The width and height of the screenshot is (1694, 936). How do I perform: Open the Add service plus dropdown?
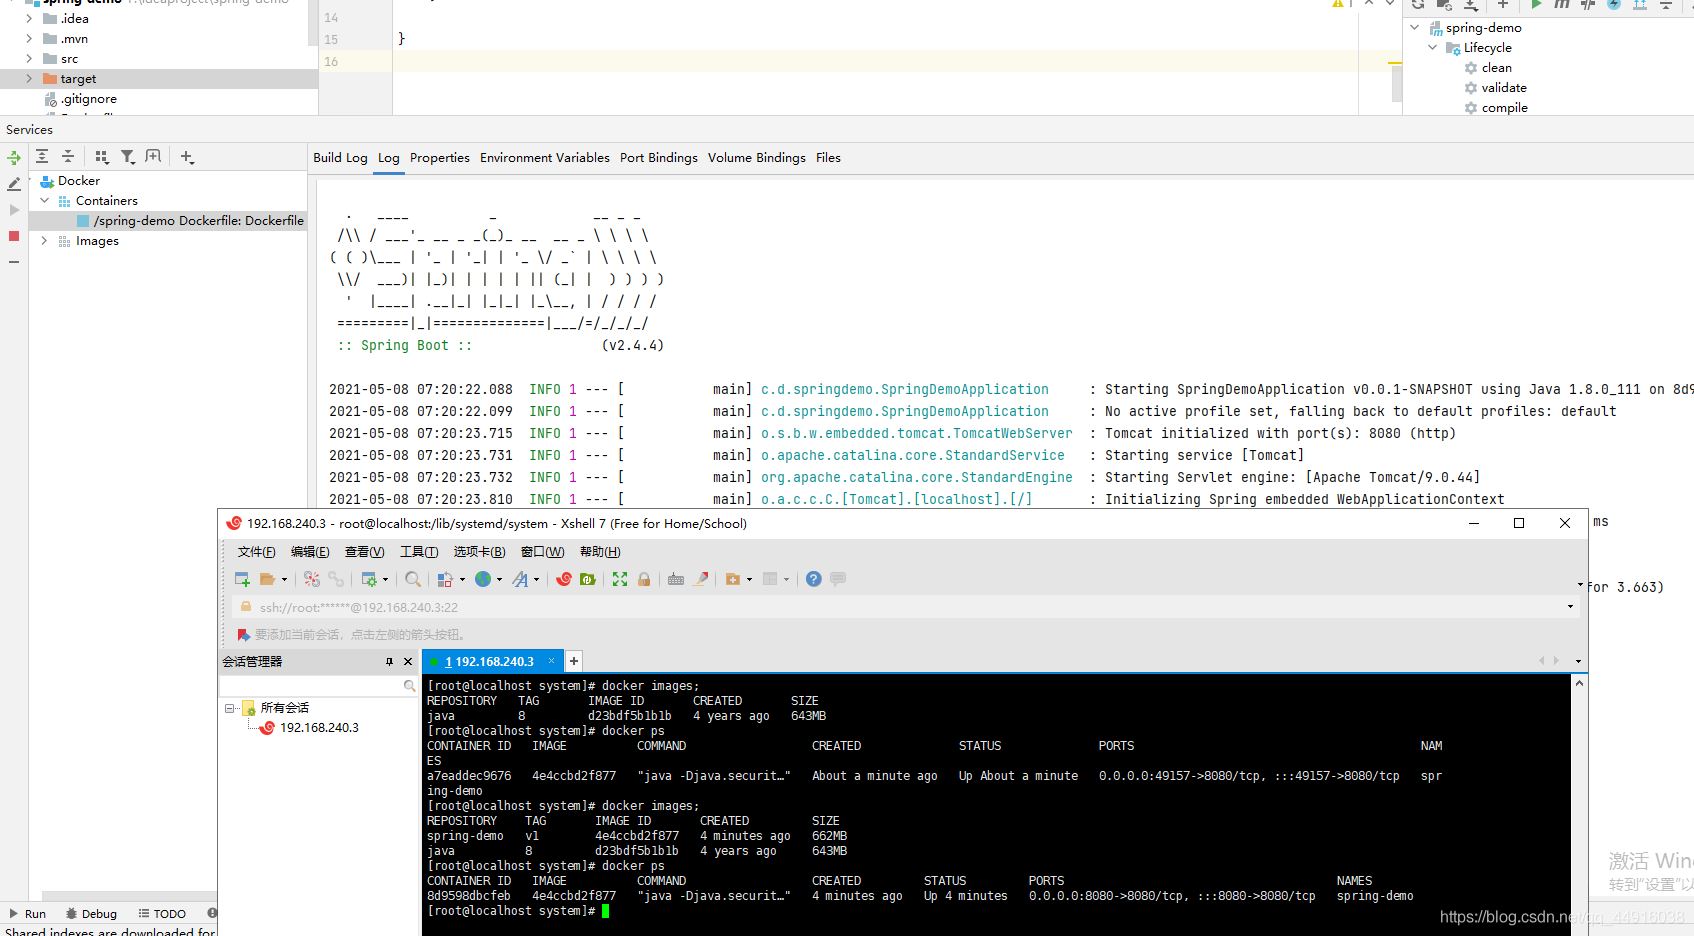[x=187, y=156]
